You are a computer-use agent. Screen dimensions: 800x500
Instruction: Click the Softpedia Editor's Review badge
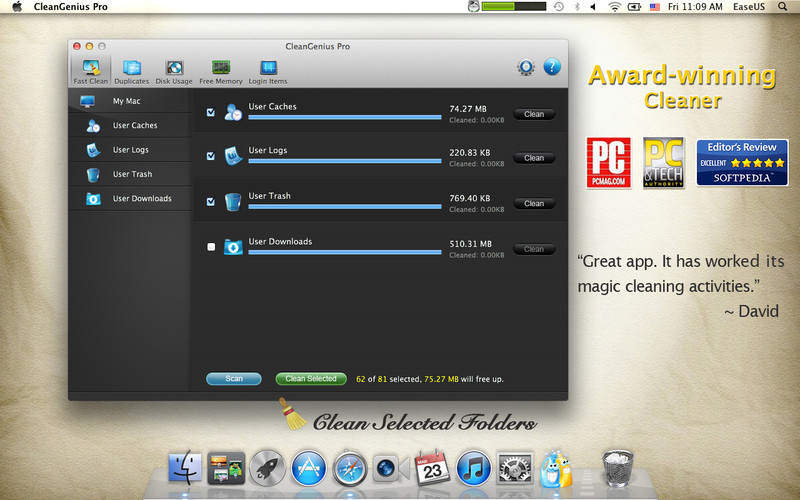click(742, 163)
